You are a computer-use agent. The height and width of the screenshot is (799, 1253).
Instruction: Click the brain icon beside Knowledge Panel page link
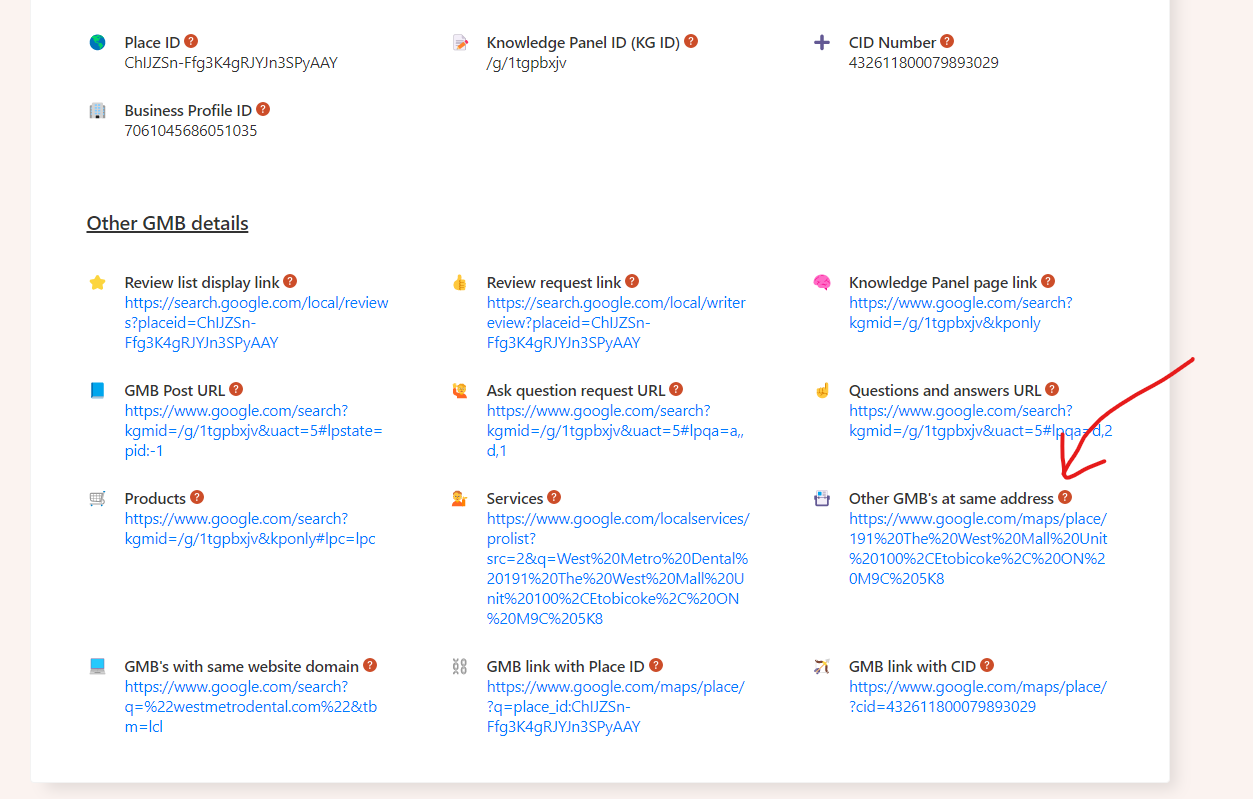point(821,282)
